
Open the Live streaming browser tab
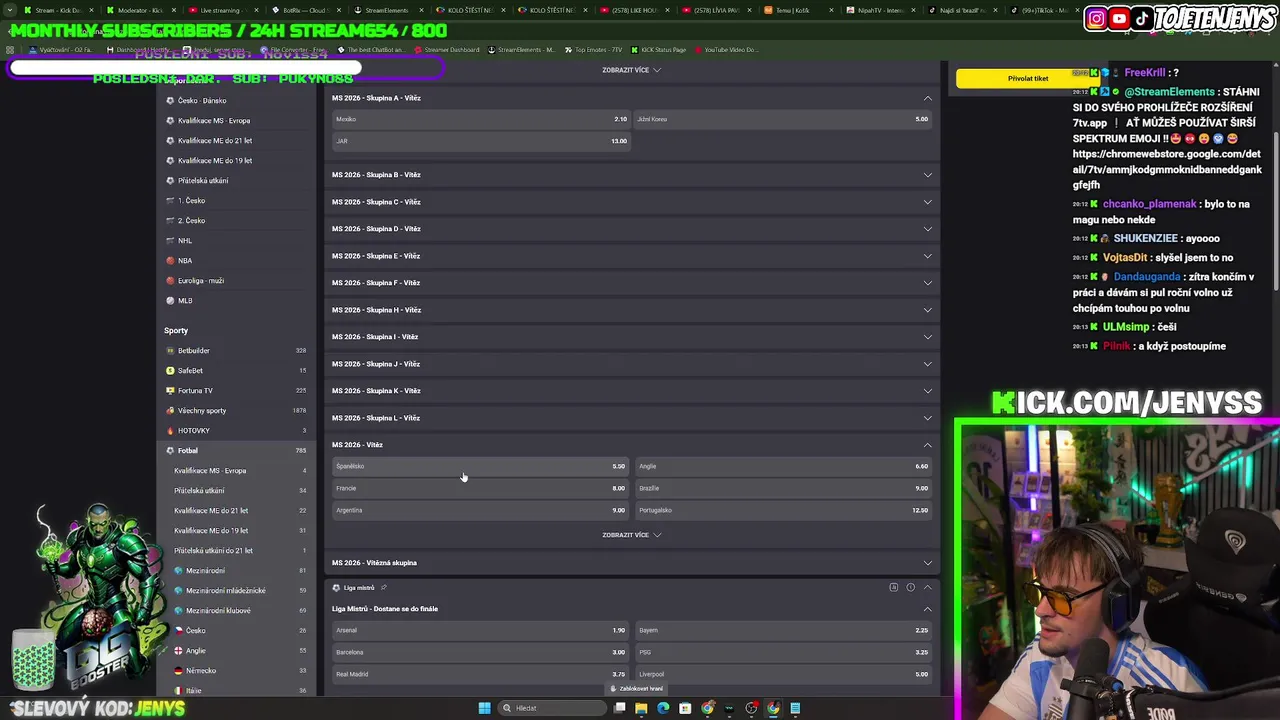coord(222,10)
